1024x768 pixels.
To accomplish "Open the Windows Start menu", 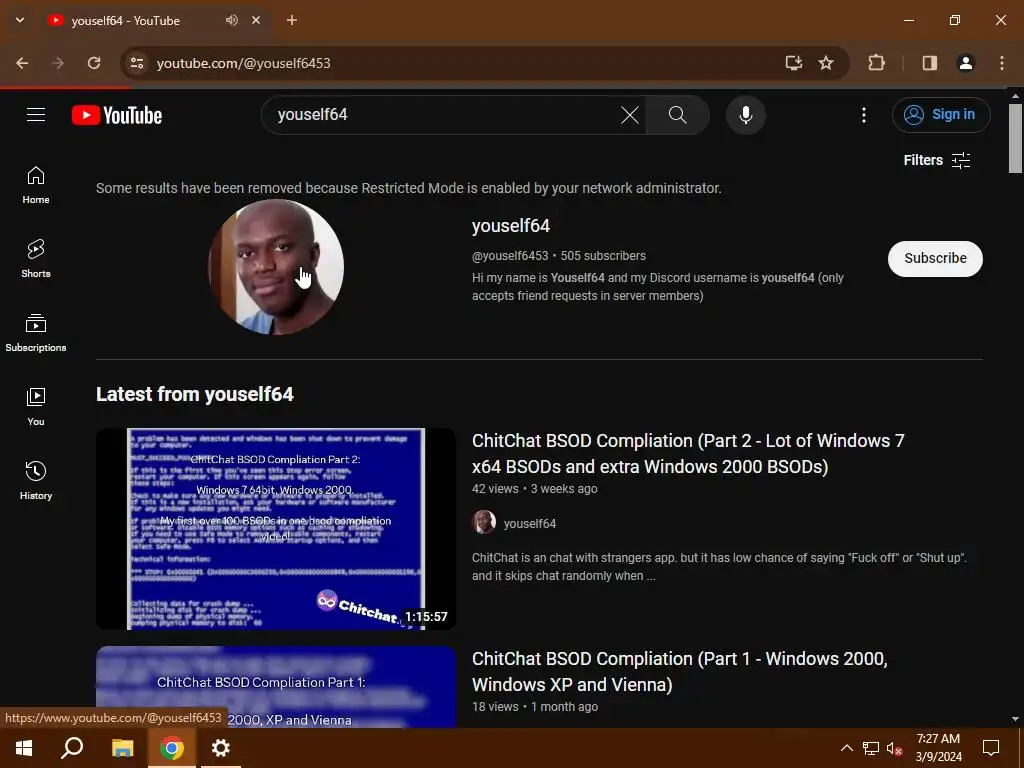I will (24, 748).
